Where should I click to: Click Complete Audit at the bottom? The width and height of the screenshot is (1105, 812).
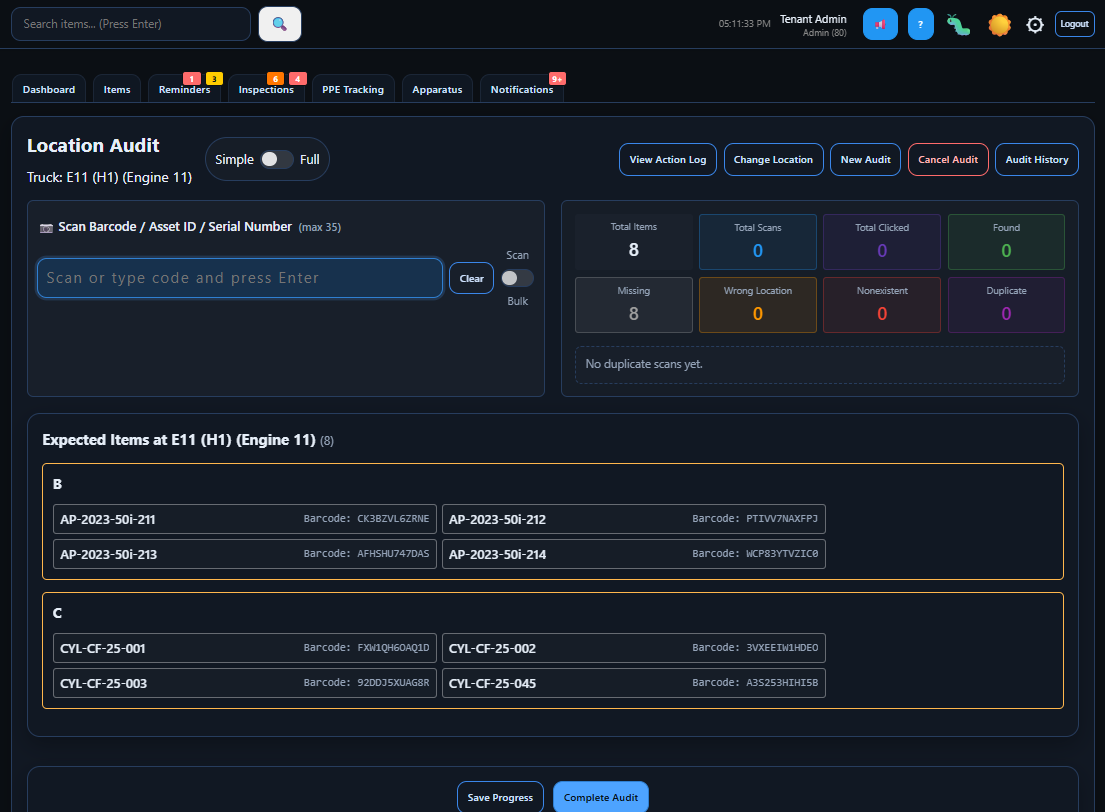click(600, 797)
